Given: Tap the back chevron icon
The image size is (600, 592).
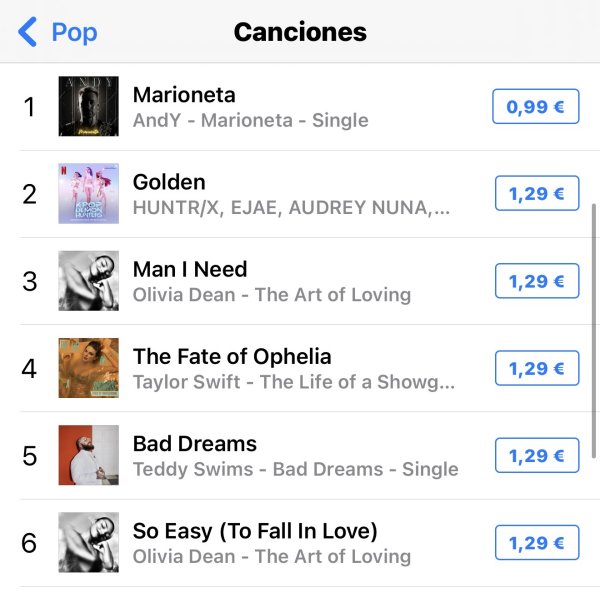Looking at the screenshot, I should (x=27, y=32).
